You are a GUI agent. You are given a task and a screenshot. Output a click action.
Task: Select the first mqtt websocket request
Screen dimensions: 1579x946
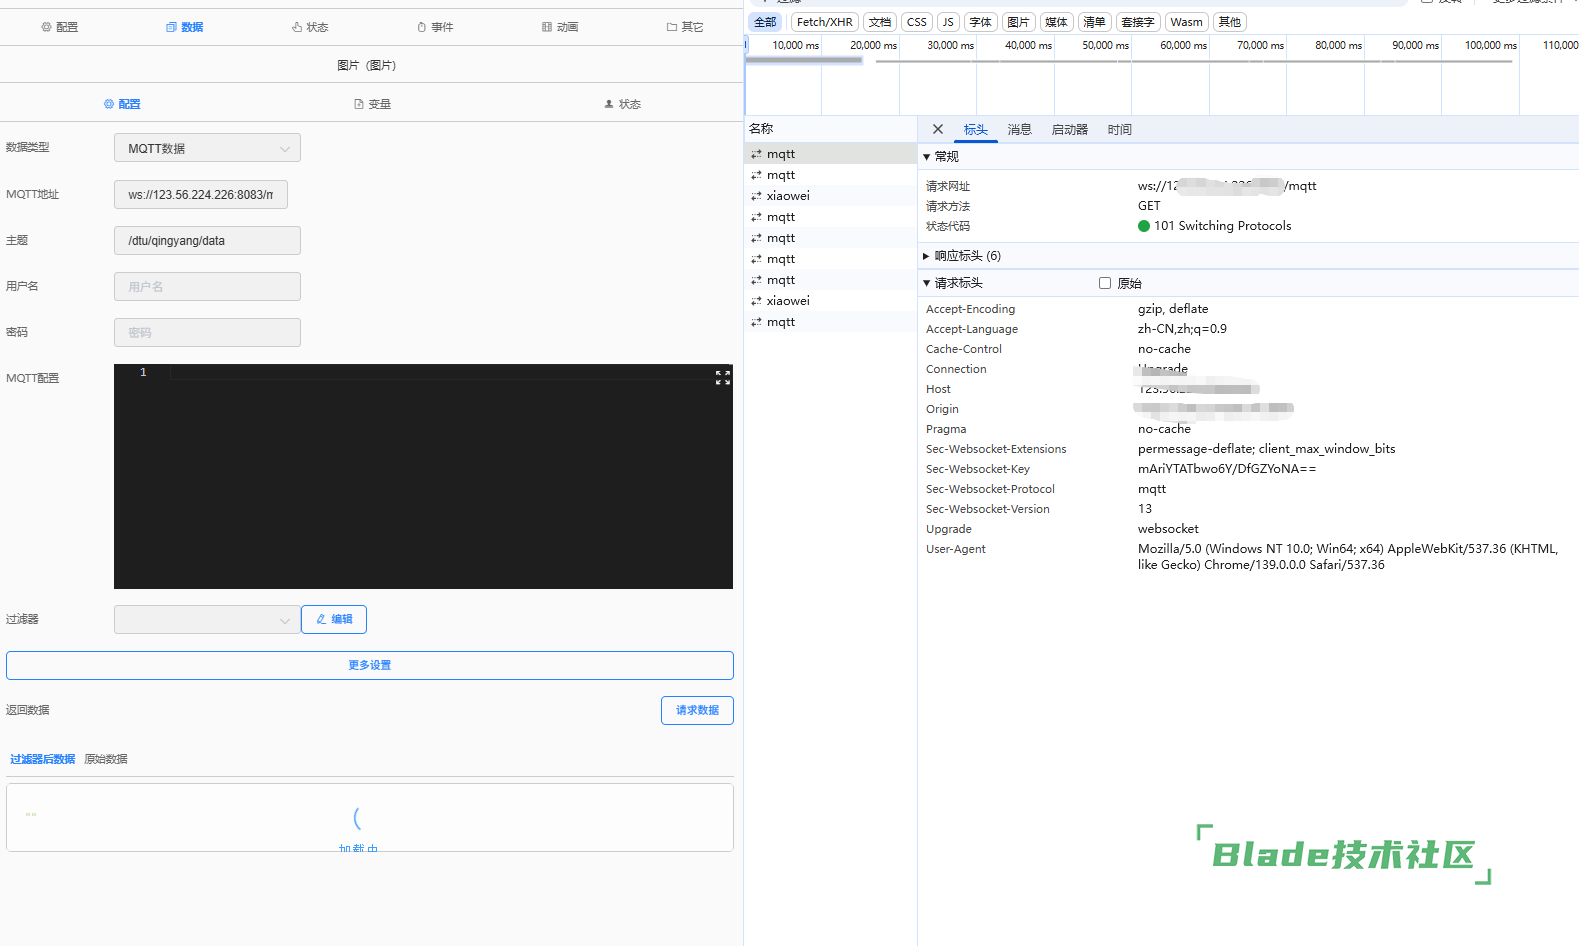point(780,154)
